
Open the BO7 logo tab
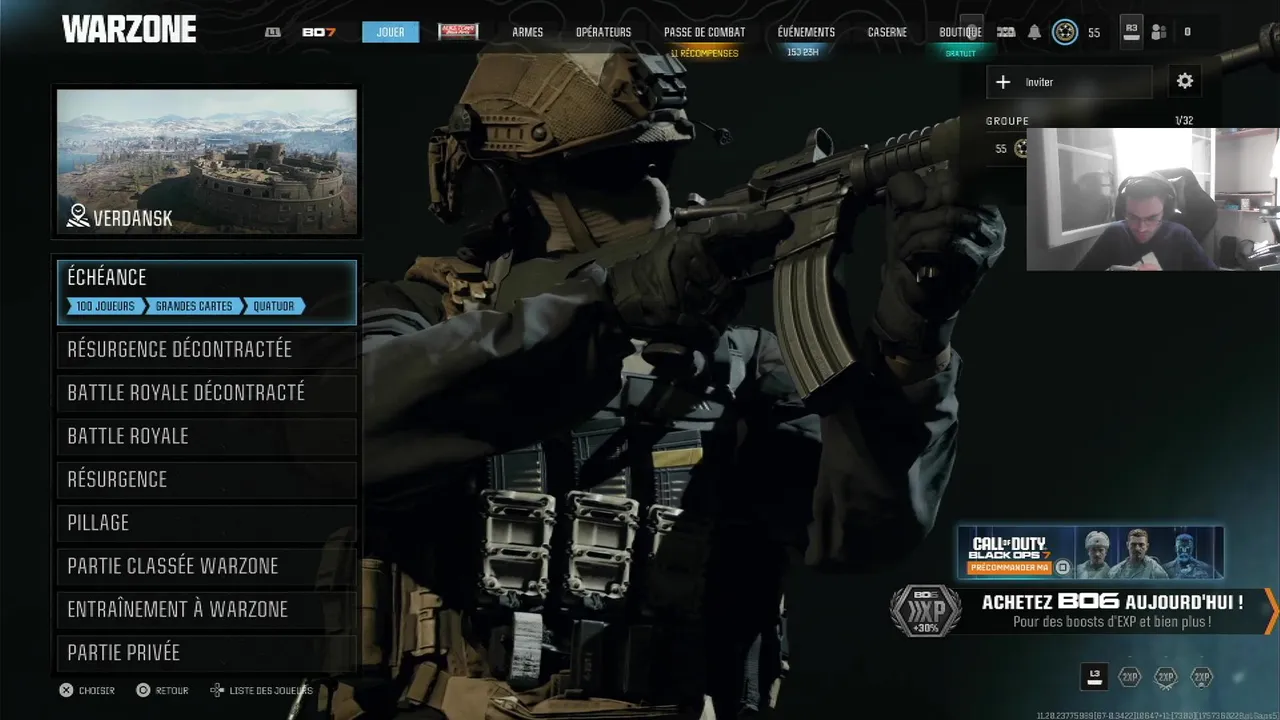tap(319, 32)
